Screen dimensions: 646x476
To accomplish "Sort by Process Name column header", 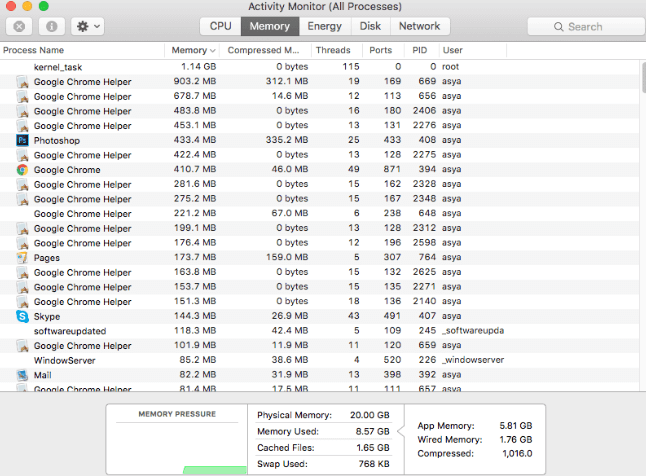I will [82, 50].
